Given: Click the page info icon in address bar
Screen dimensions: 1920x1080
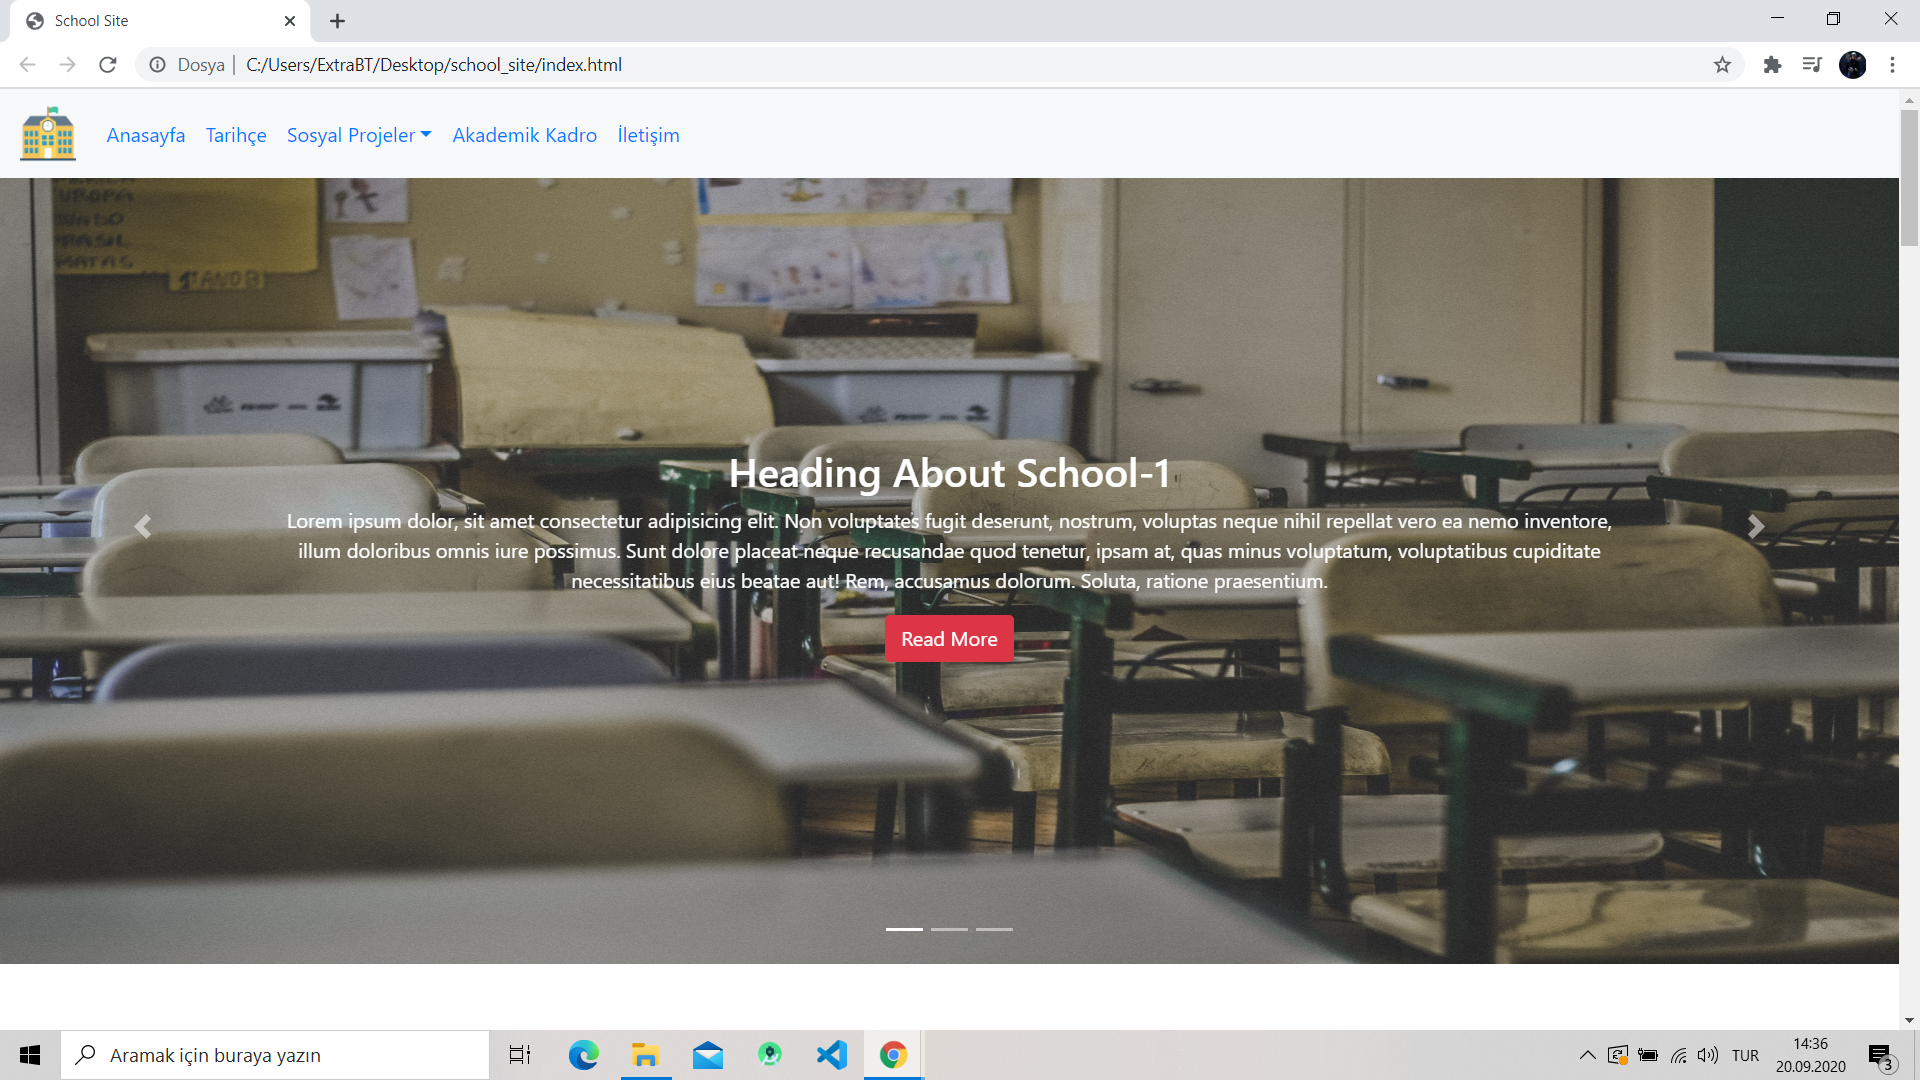Looking at the screenshot, I should coord(157,64).
